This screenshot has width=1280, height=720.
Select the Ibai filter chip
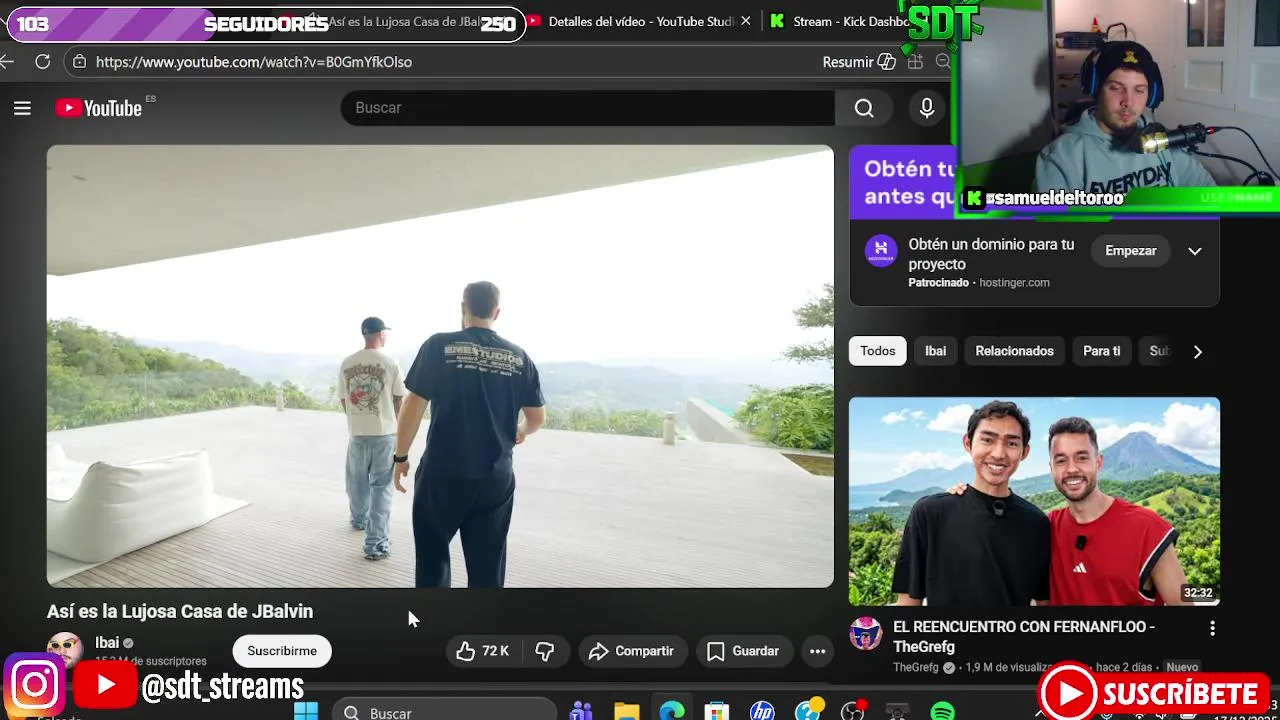click(935, 351)
